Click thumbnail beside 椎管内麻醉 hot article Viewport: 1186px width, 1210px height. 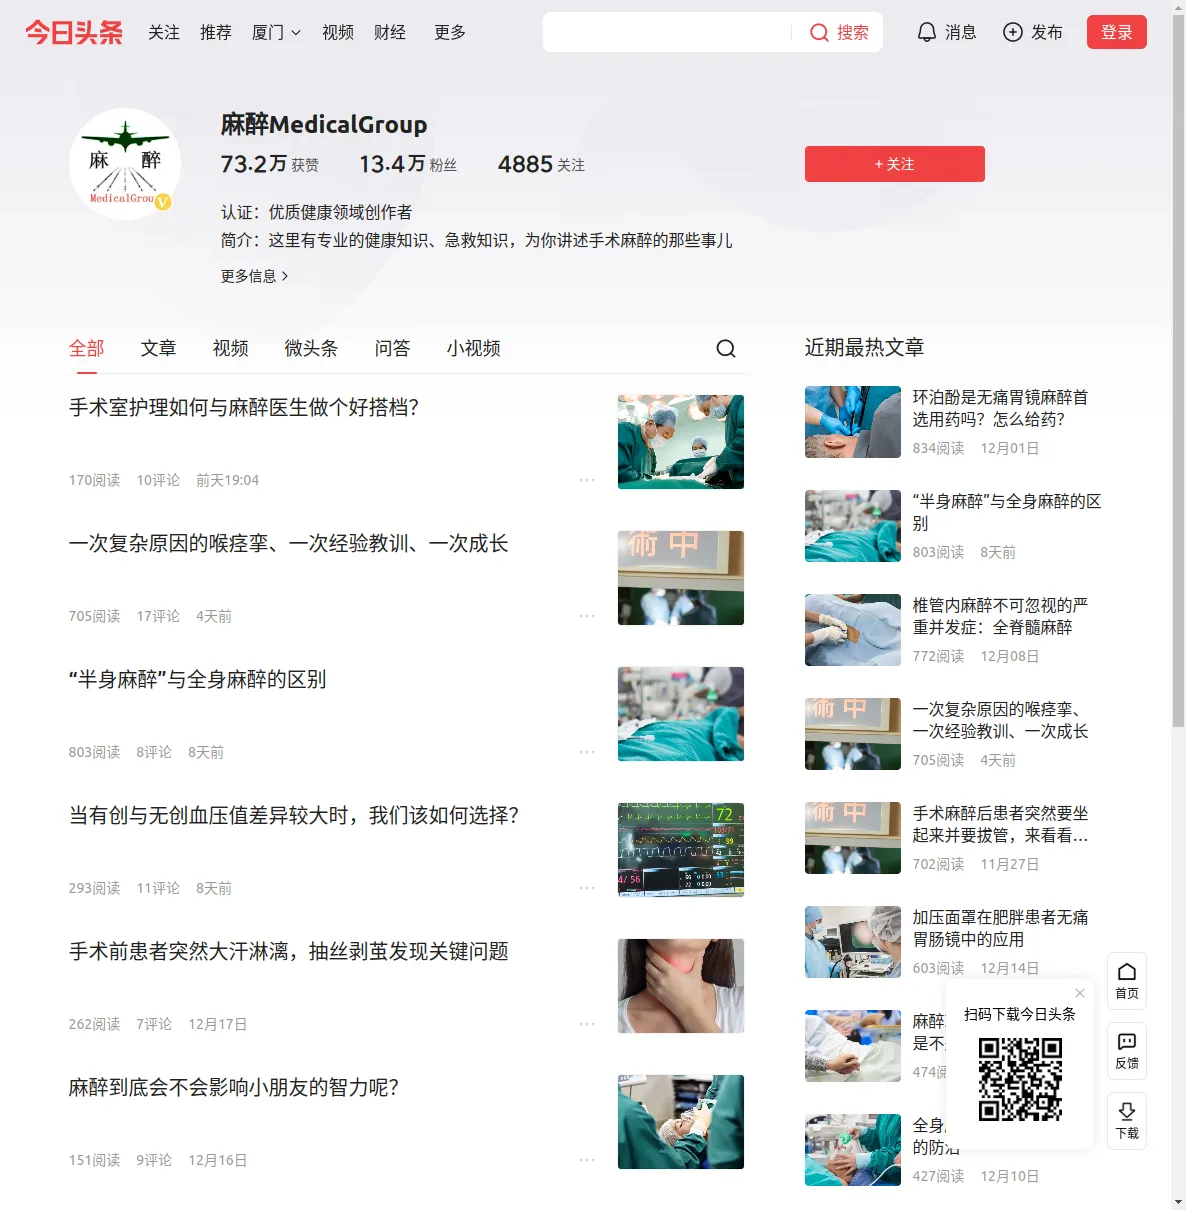pyautogui.click(x=853, y=630)
